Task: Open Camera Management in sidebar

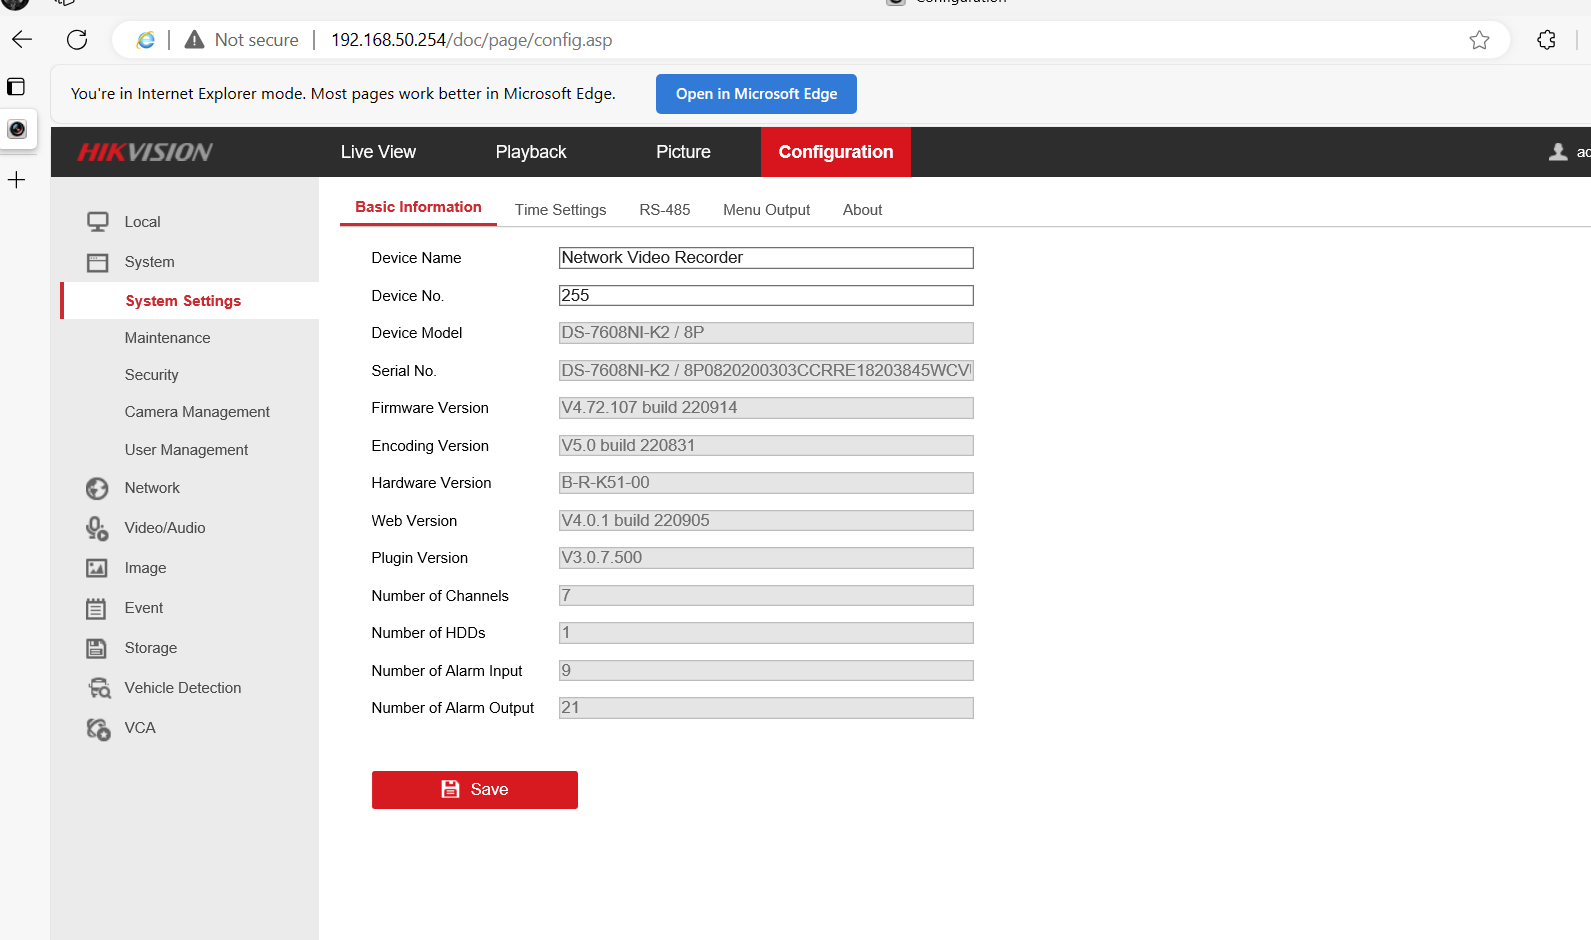Action: (x=197, y=412)
